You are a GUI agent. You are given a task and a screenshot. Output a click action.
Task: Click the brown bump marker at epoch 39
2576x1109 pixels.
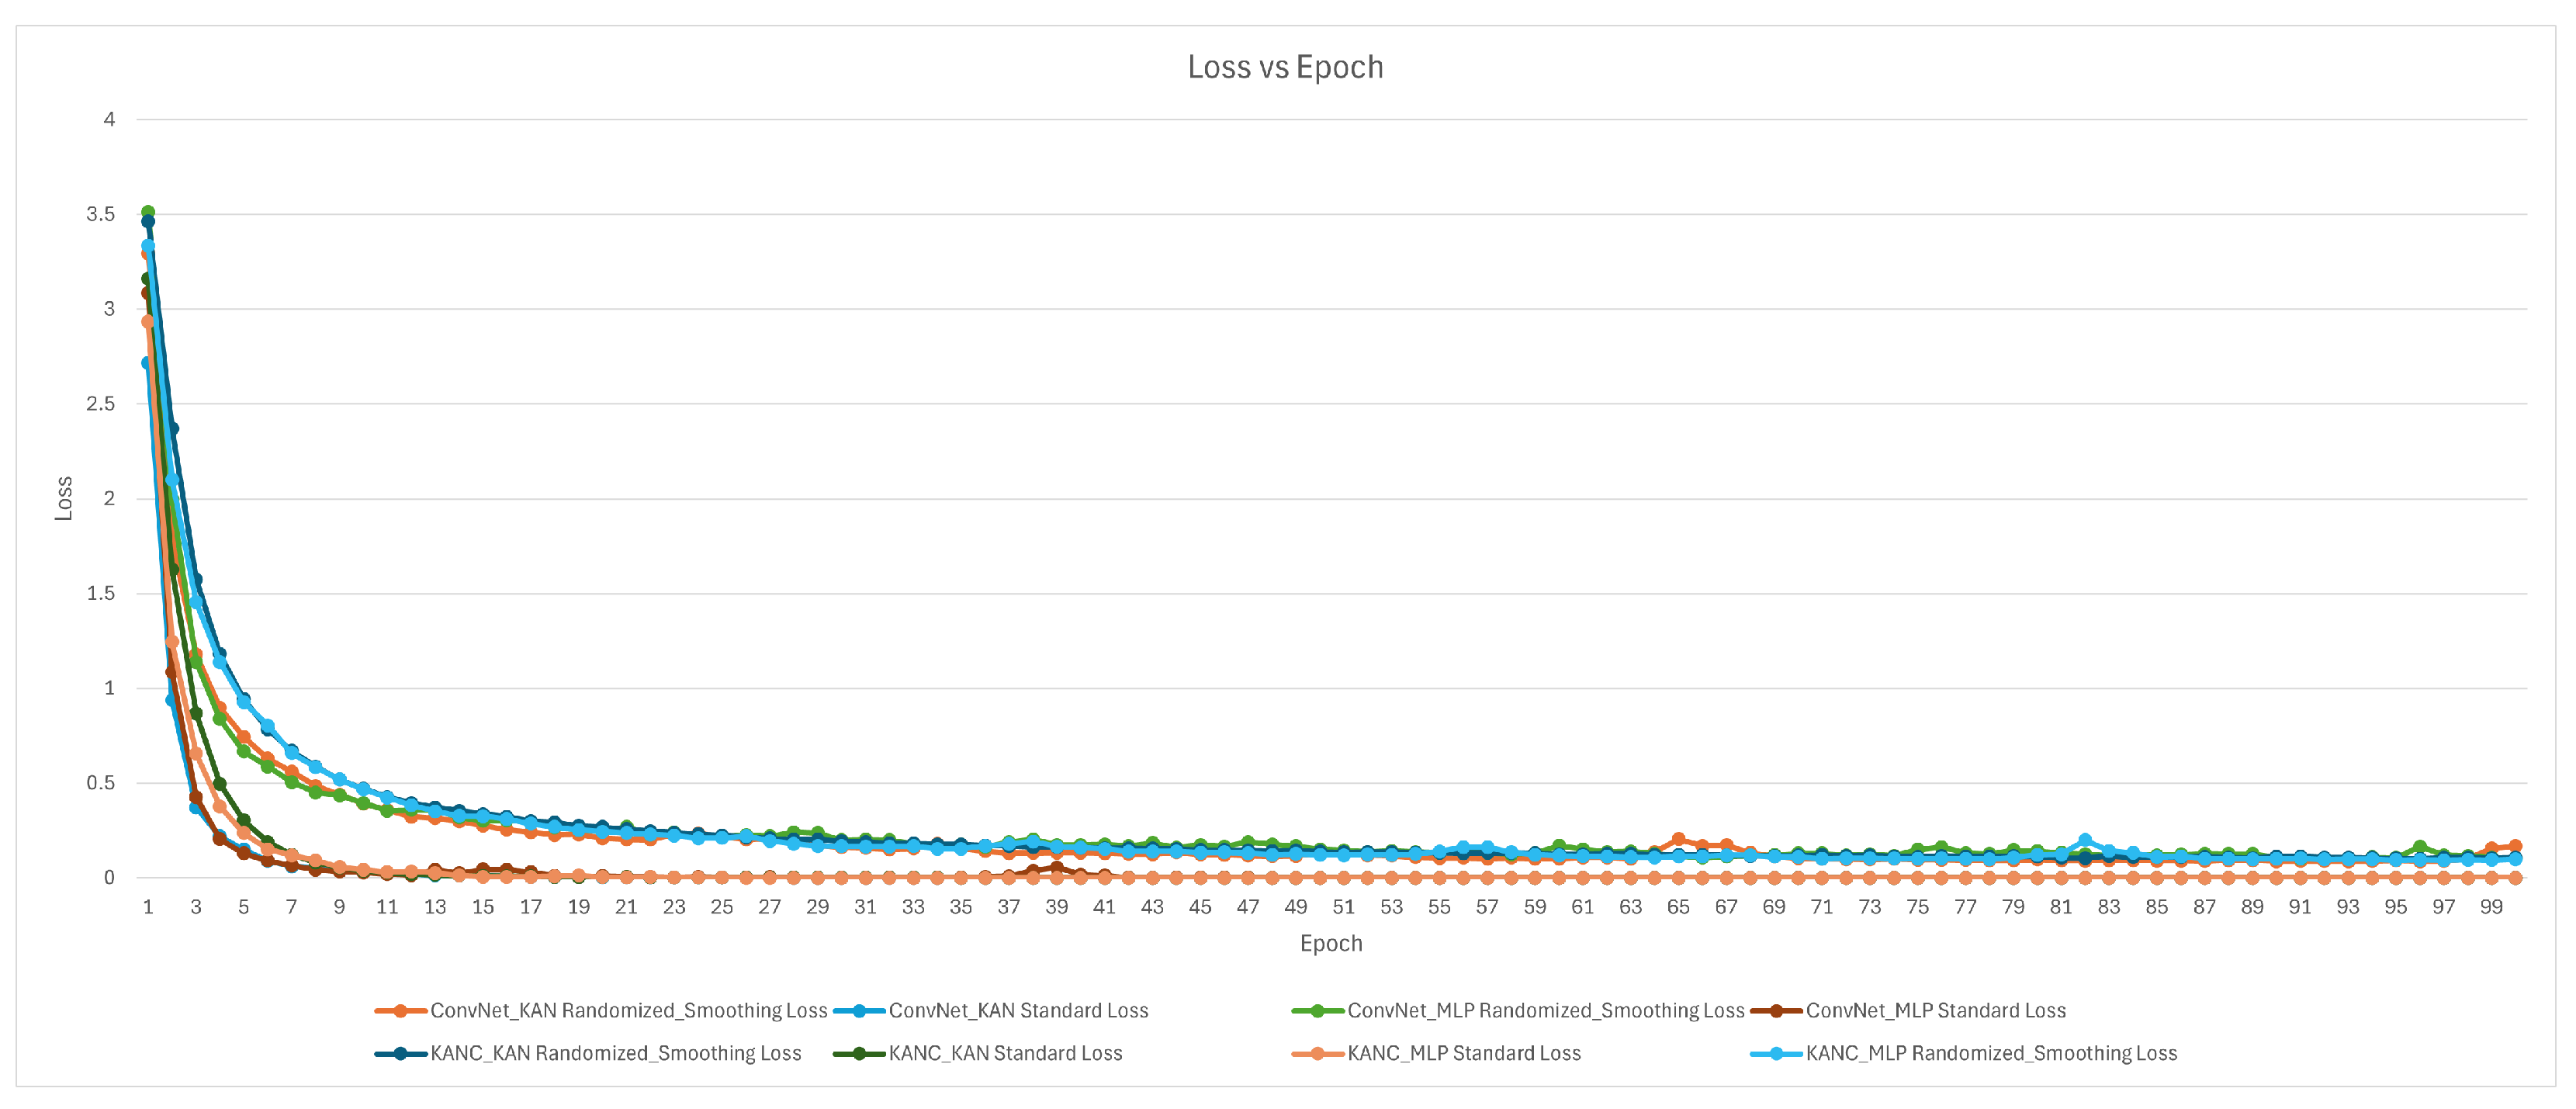pyautogui.click(x=1057, y=868)
